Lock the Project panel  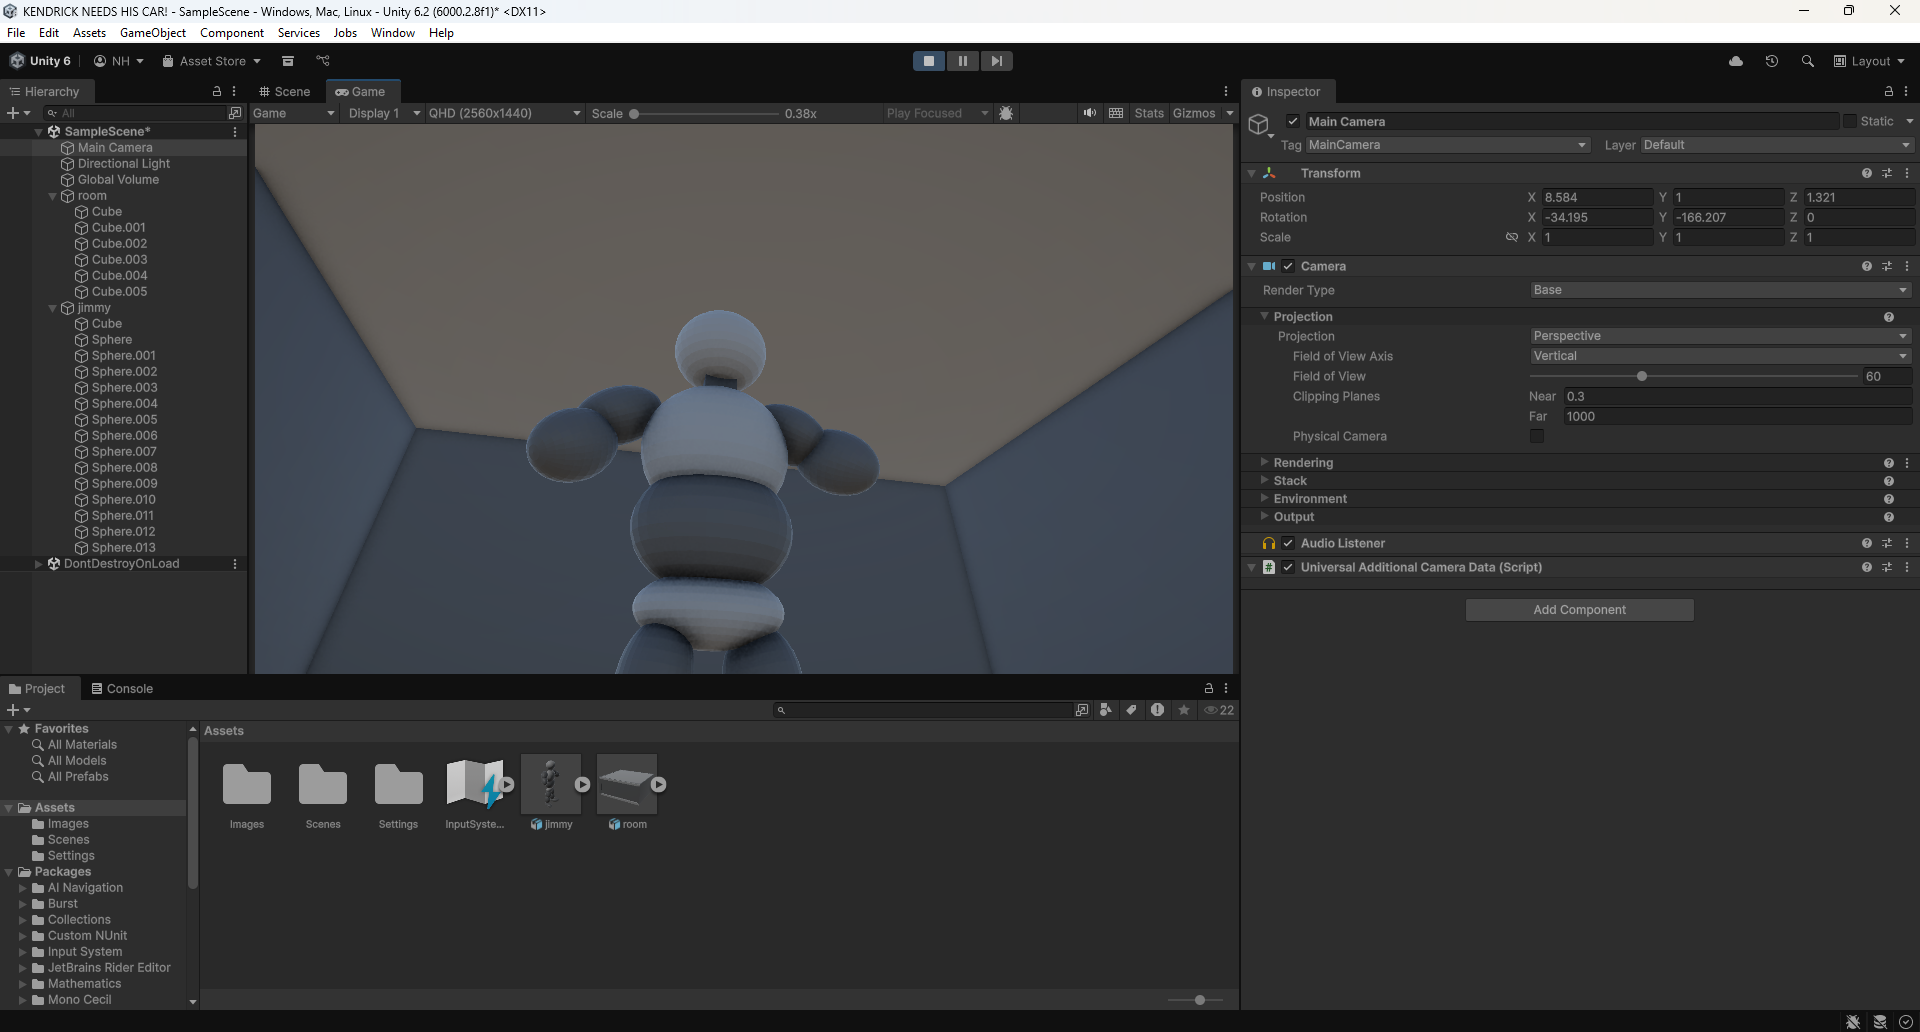click(1209, 688)
